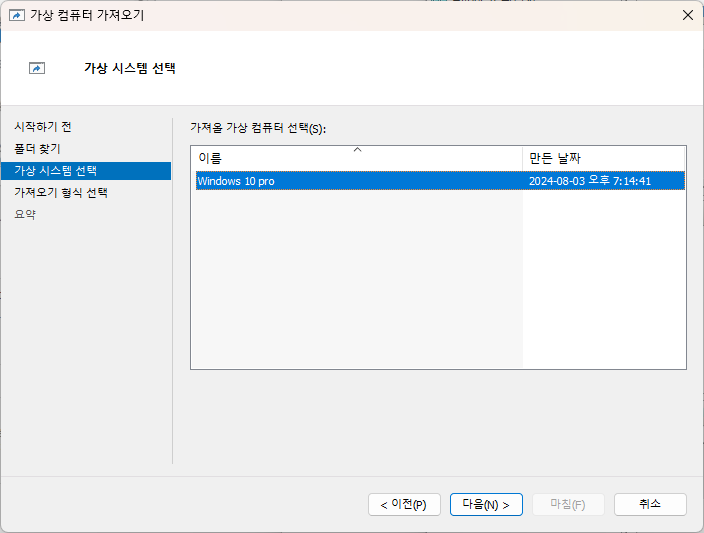Click the 가져올 가상 컴퓨터 선택(S) label

[258, 128]
